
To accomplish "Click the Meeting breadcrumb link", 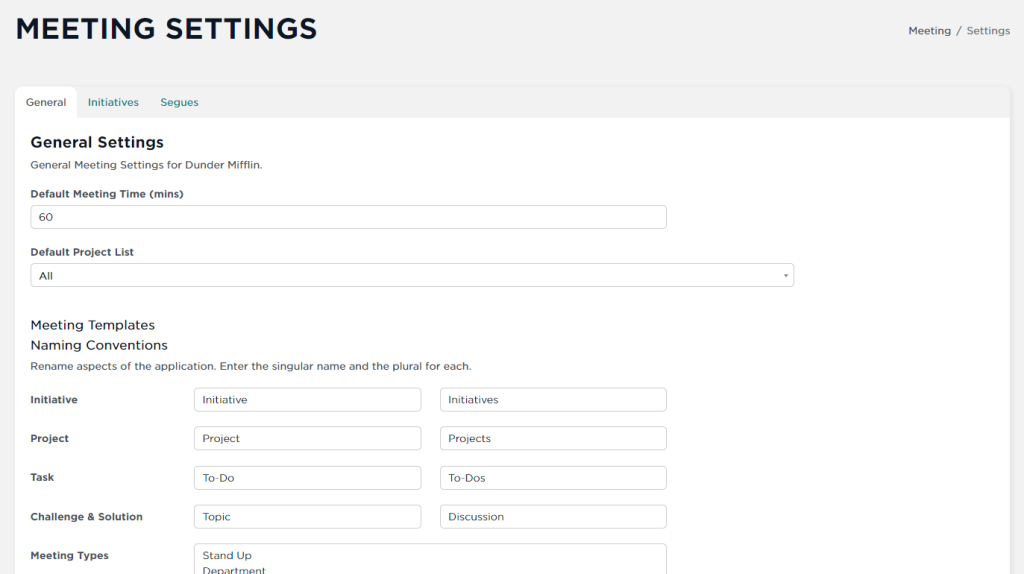I will tap(929, 31).
